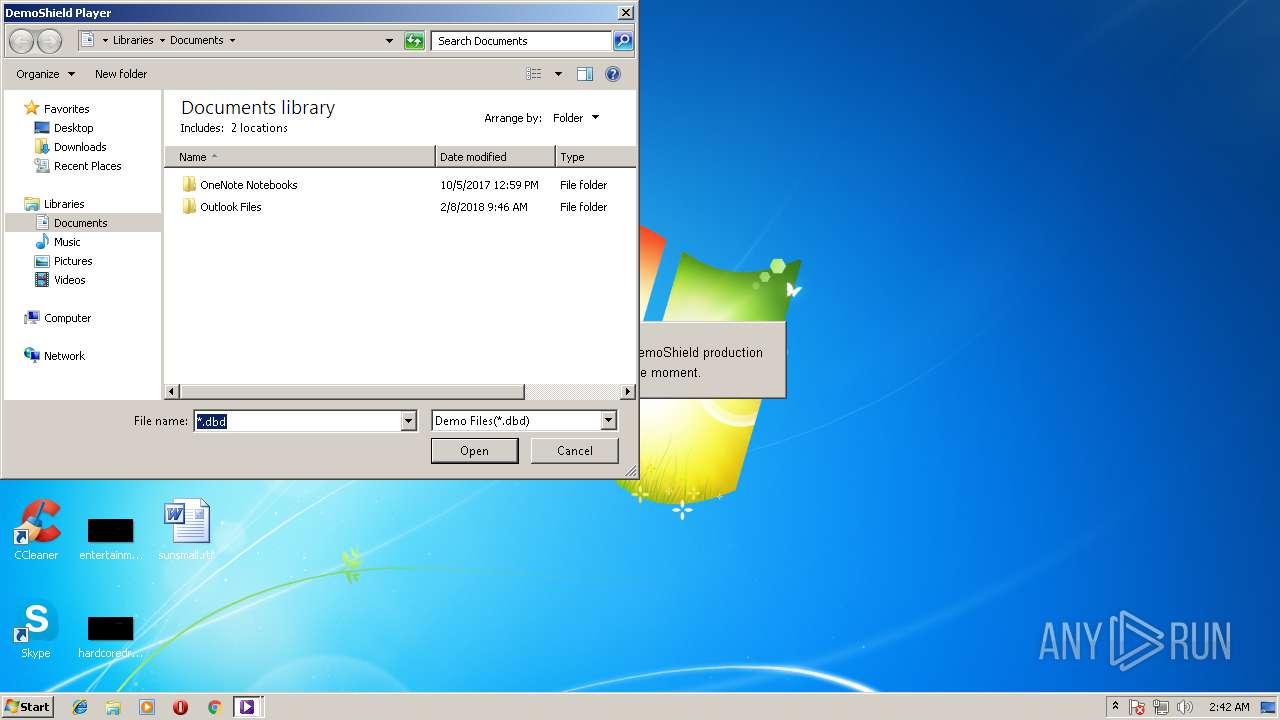Select the 10/5/2017 12:59 PM date cell
This screenshot has width=1280, height=720.
[489, 185]
